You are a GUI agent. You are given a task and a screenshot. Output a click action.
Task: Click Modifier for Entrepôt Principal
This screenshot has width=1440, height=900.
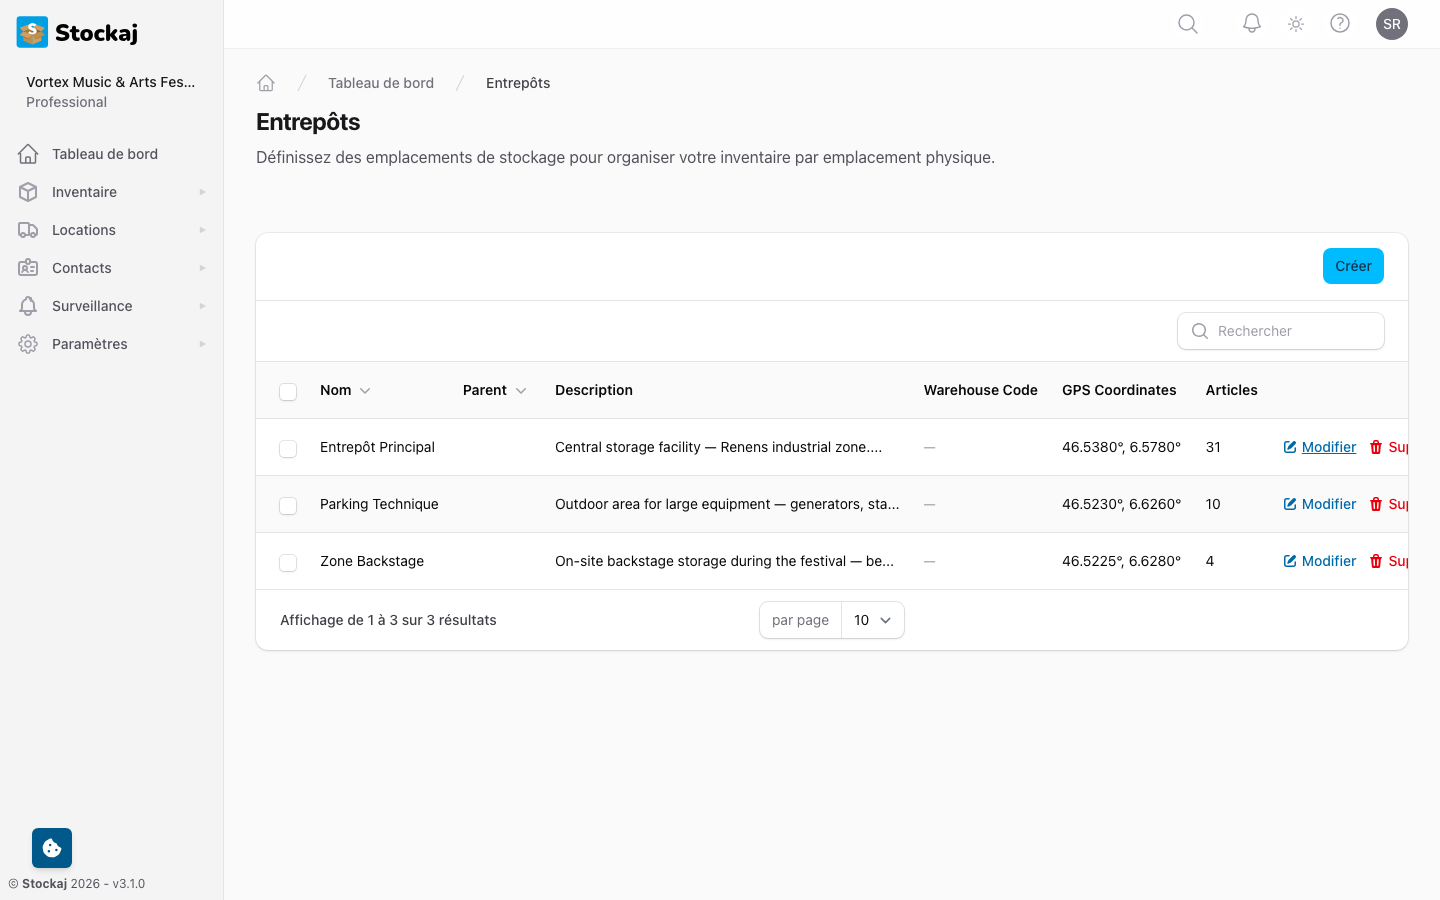click(x=1320, y=447)
